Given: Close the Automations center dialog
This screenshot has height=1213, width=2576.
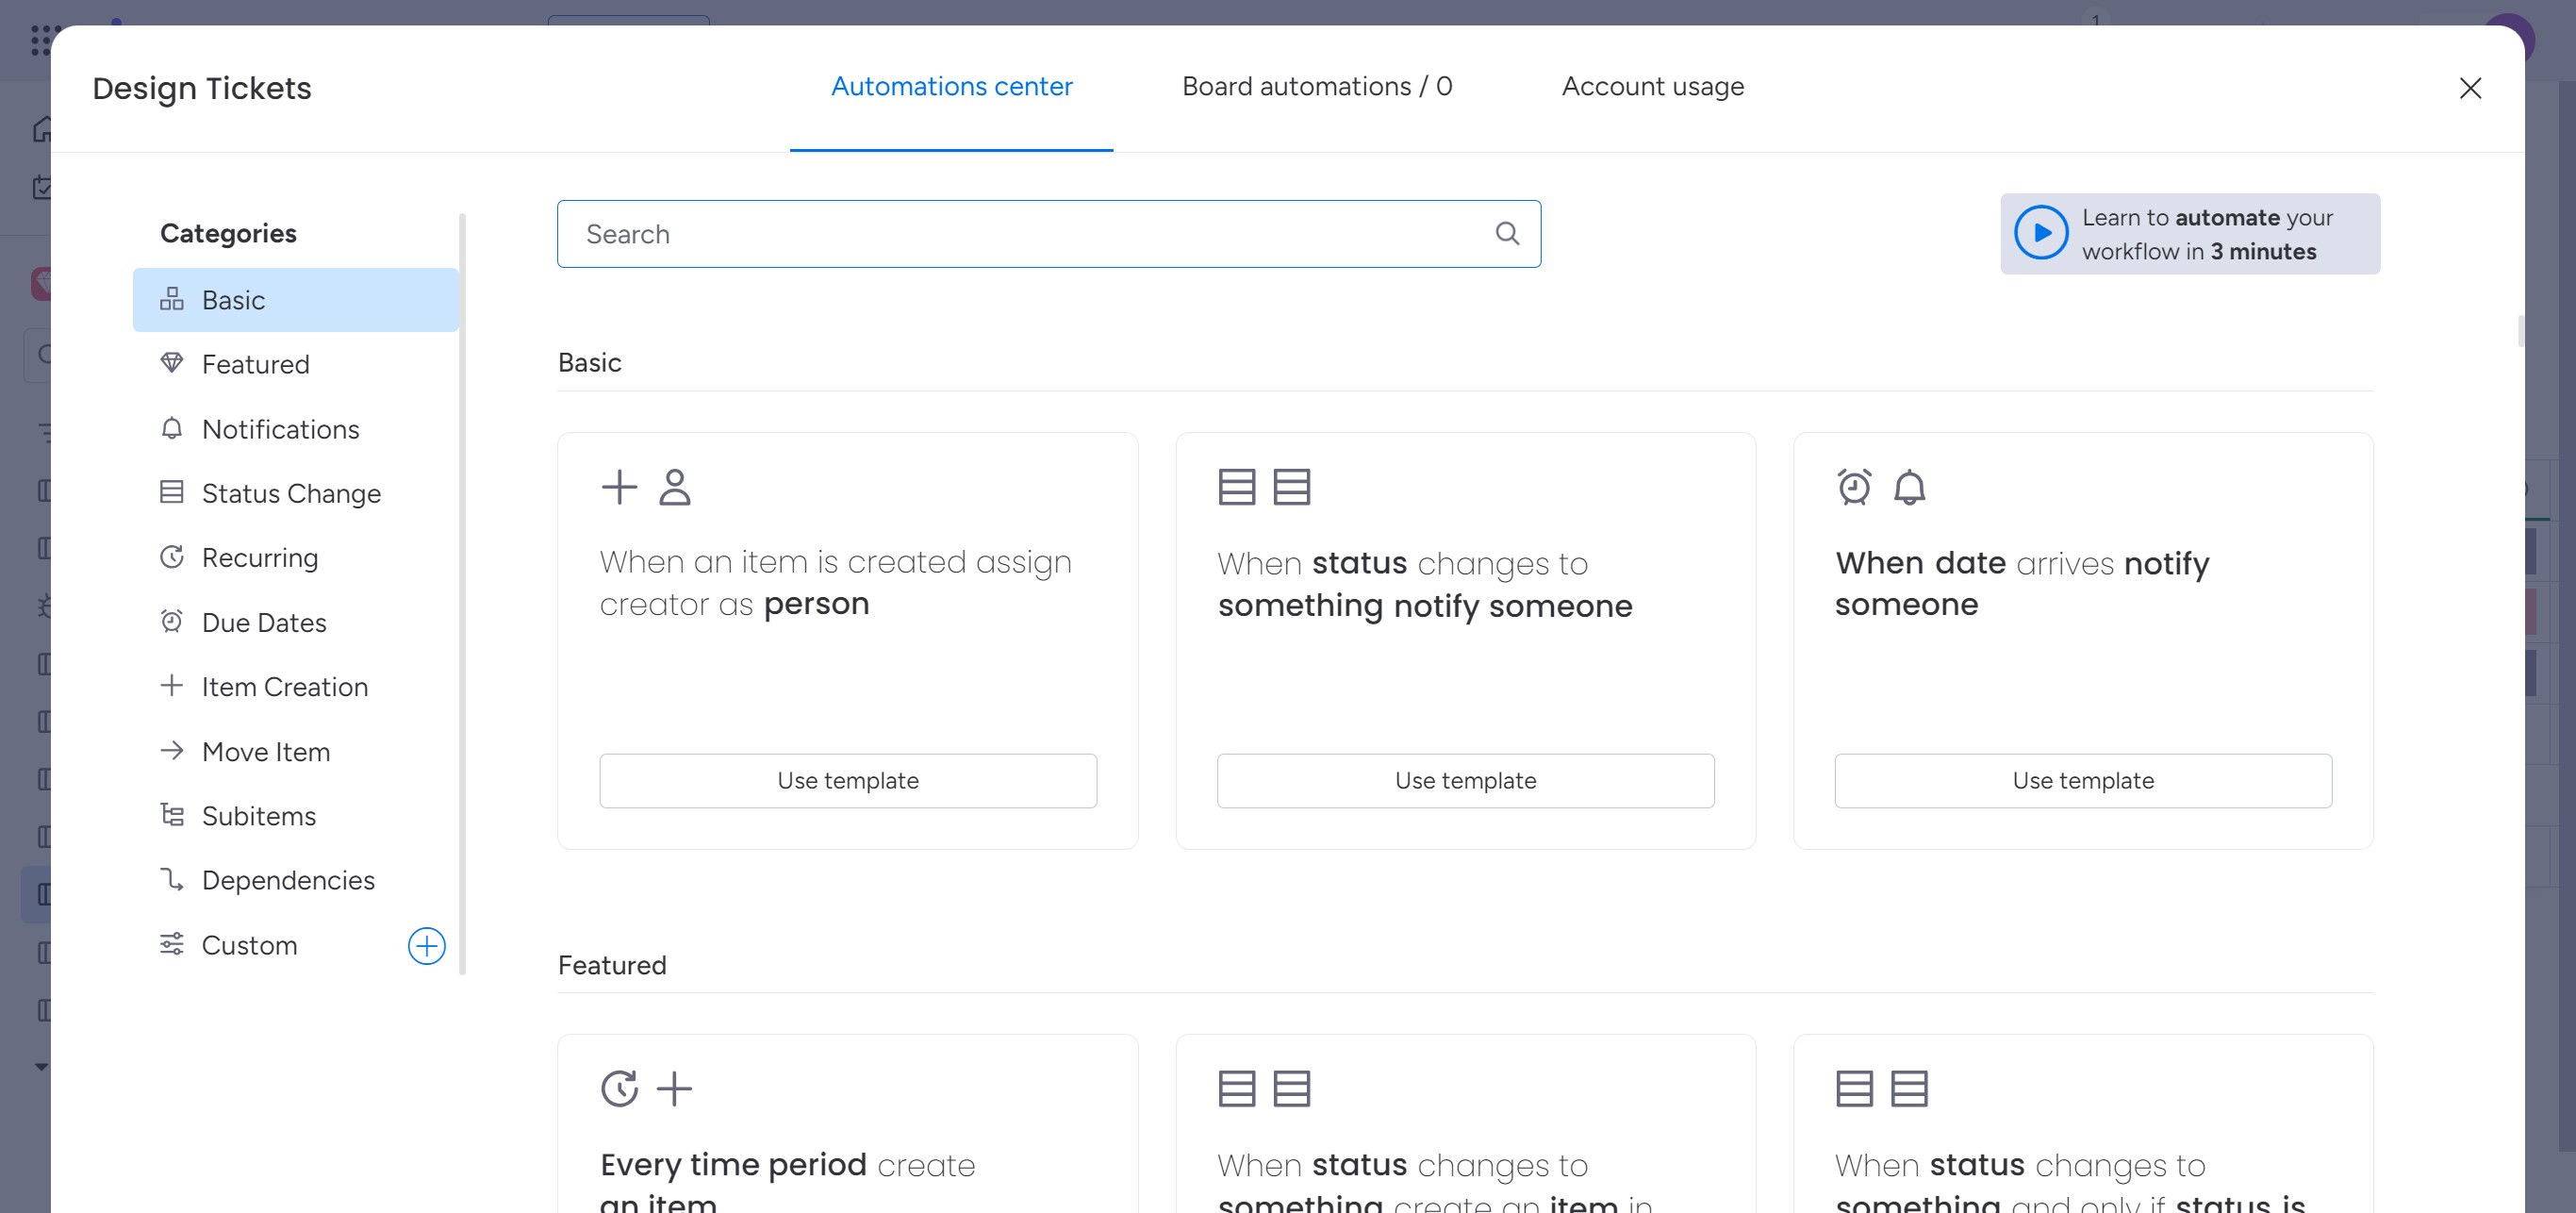Looking at the screenshot, I should pos(2469,89).
